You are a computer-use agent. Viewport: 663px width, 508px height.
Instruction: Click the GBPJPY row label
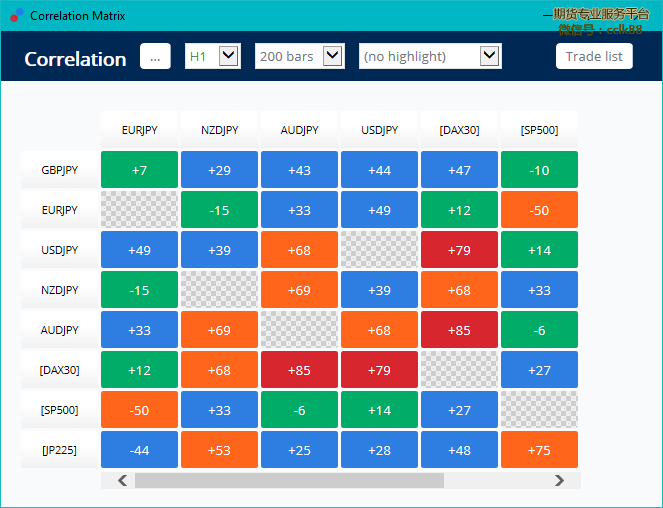(x=60, y=170)
